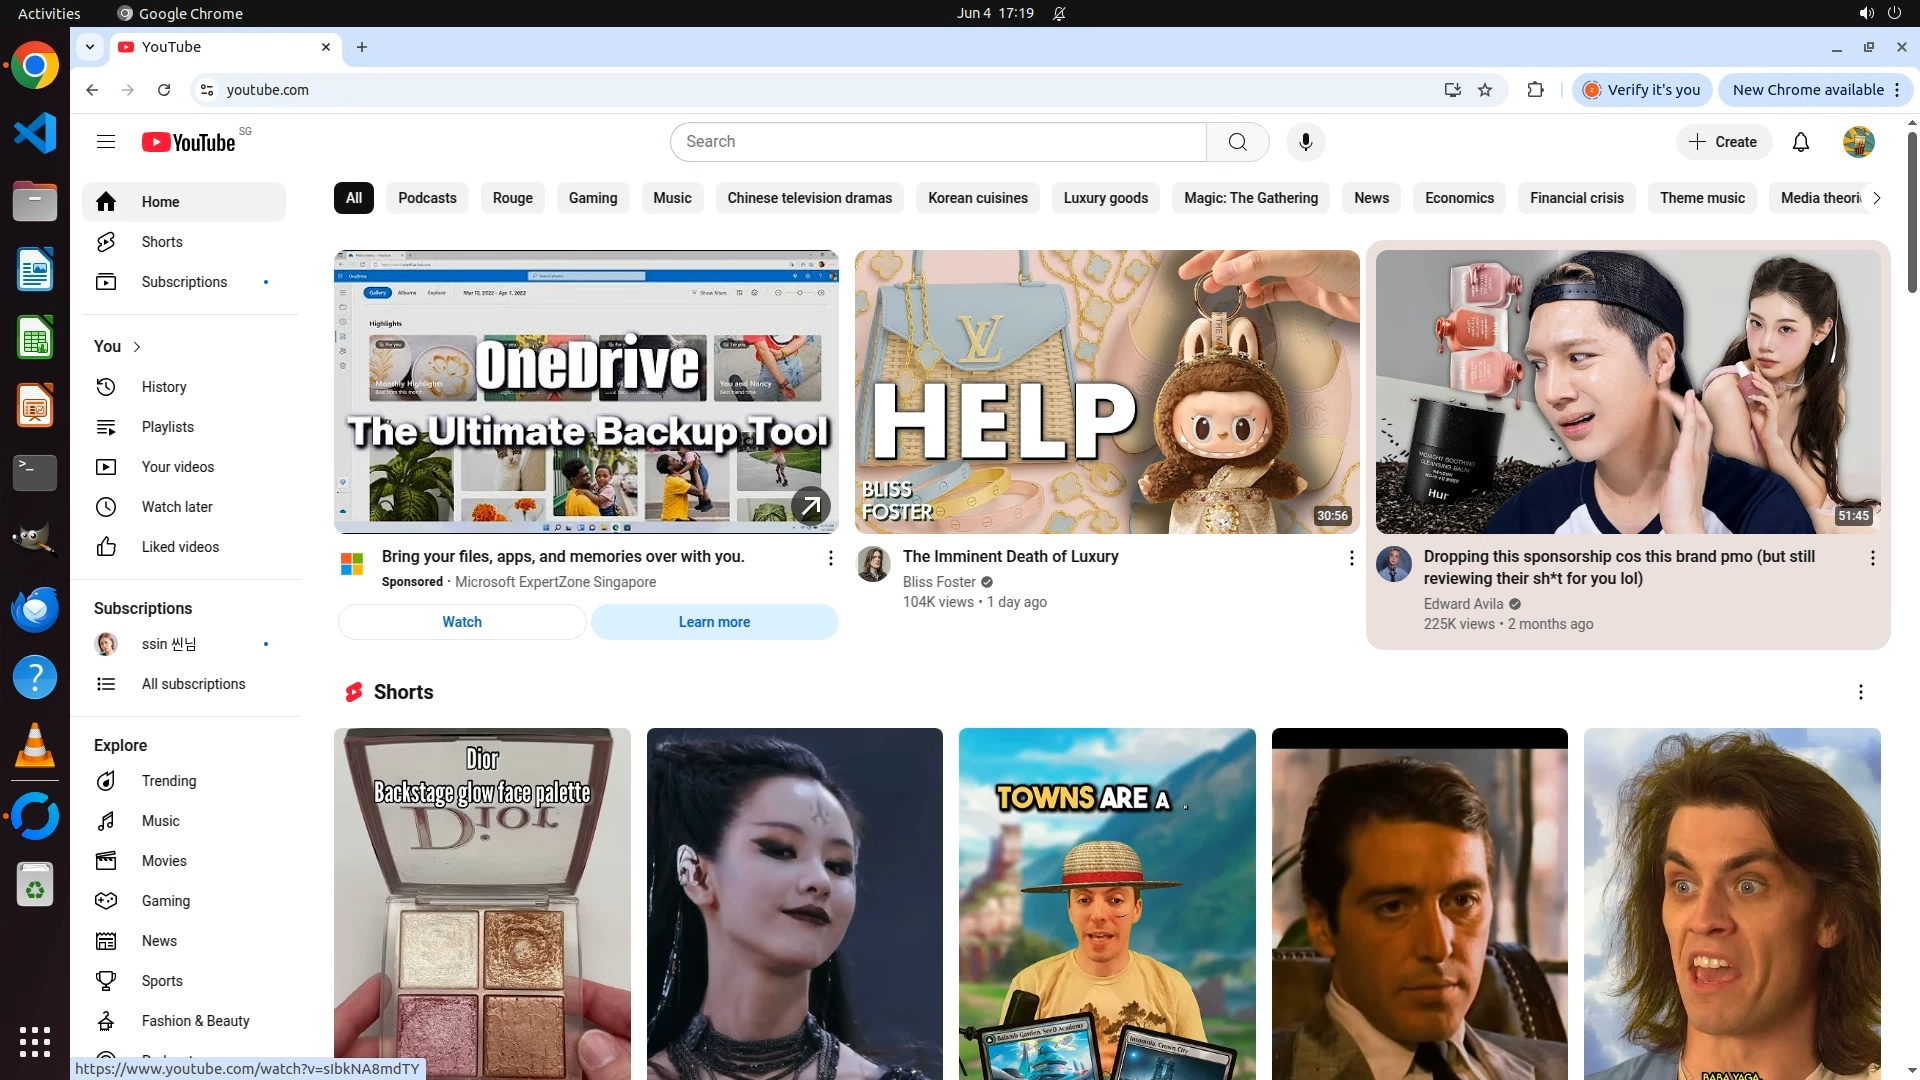Open Liked videos in sidebar
This screenshot has height=1080, width=1920.
(x=180, y=547)
